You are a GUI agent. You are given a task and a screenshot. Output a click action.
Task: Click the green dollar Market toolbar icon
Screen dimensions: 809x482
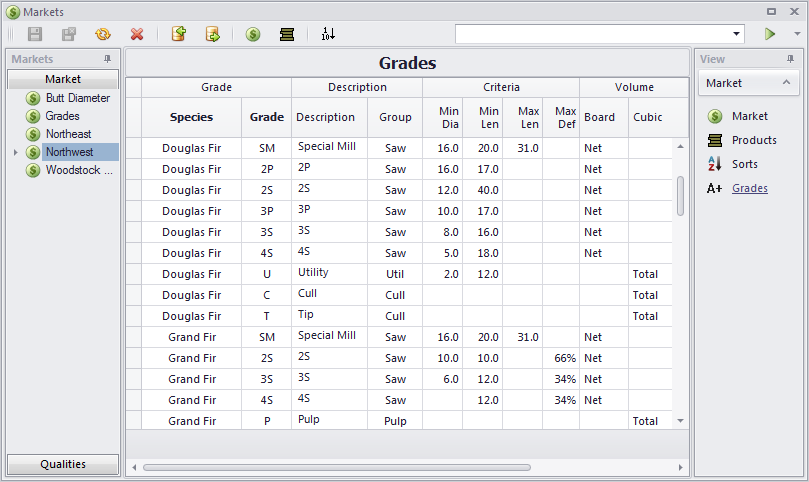253,35
